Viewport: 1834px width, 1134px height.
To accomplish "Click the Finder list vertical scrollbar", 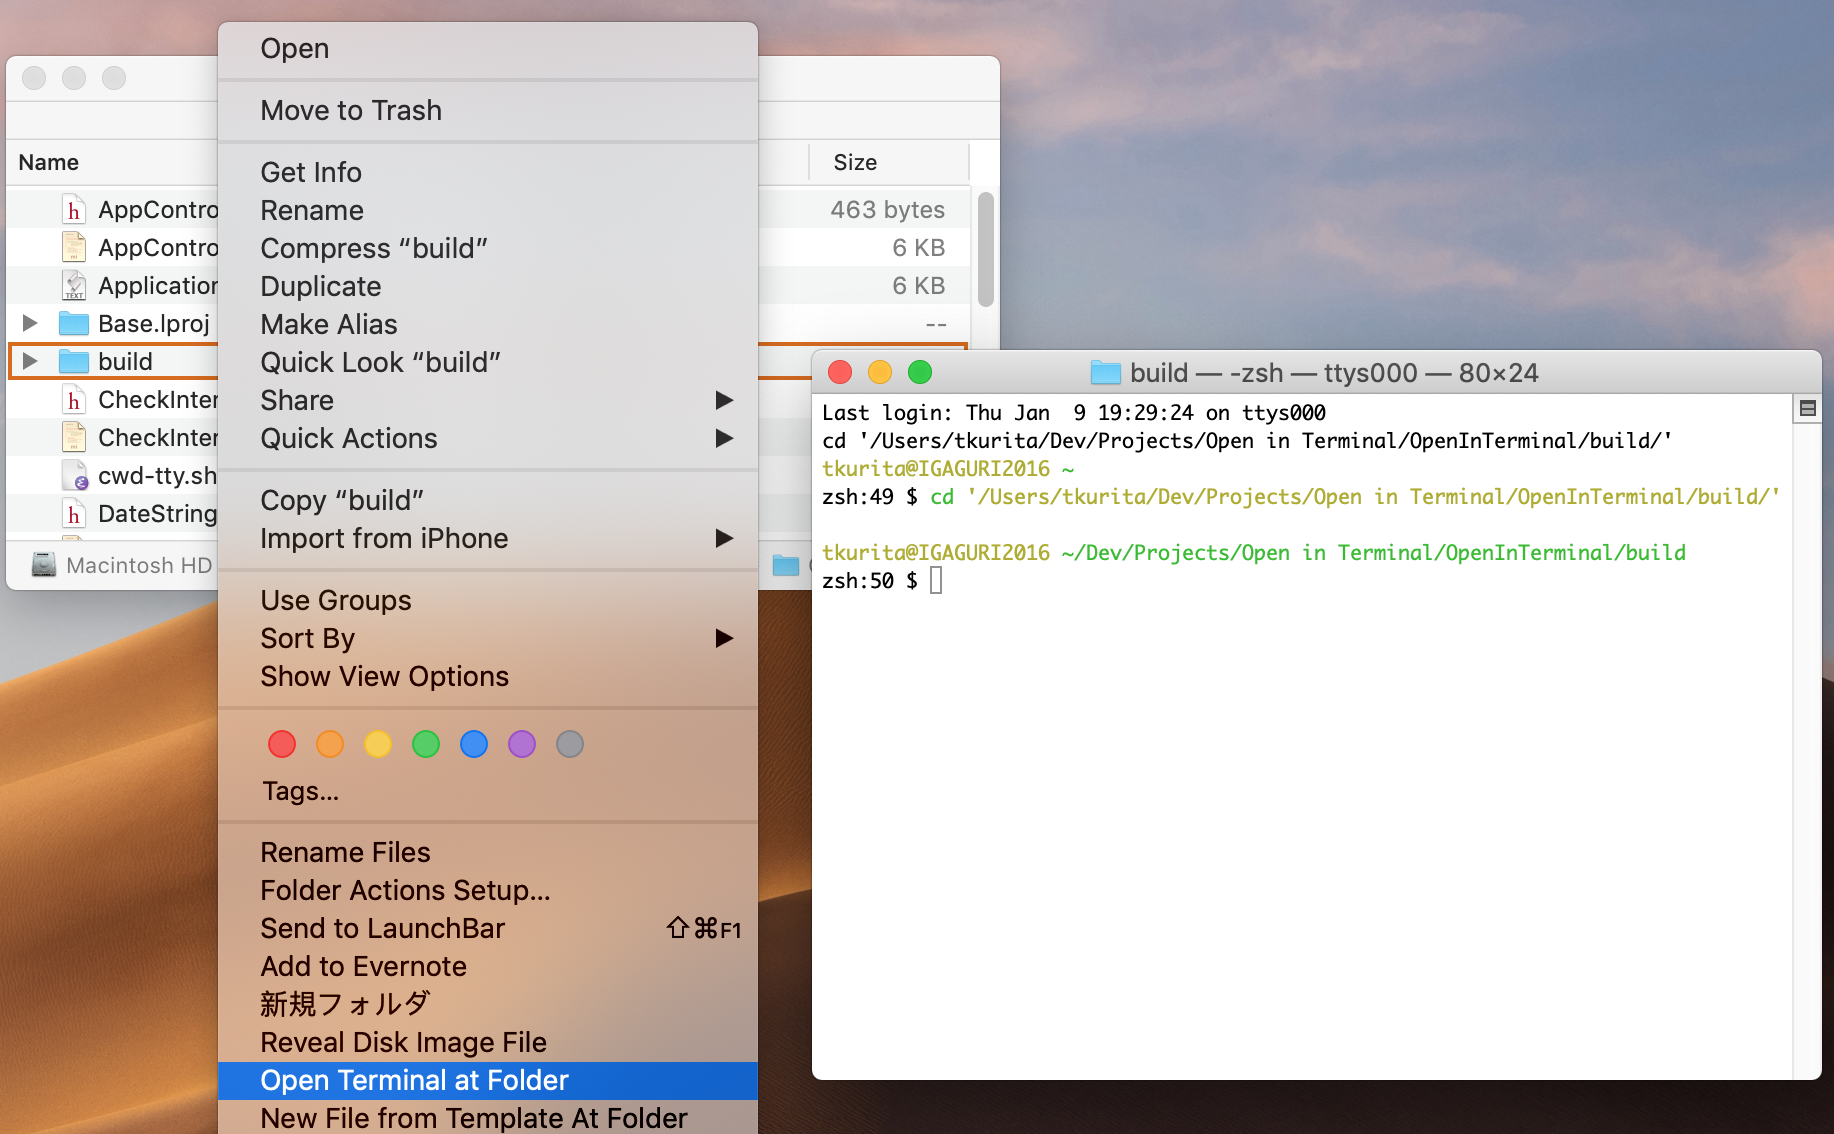I will [x=985, y=250].
